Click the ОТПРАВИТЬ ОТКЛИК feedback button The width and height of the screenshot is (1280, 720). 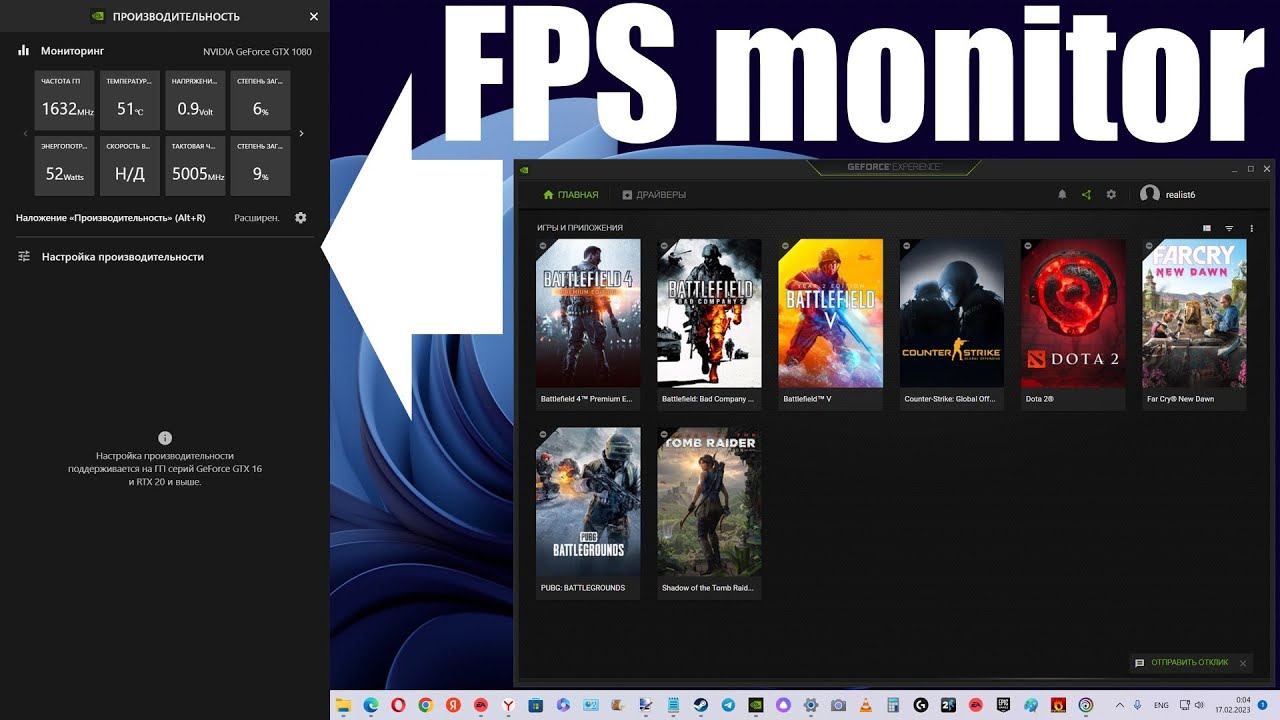pos(1181,663)
